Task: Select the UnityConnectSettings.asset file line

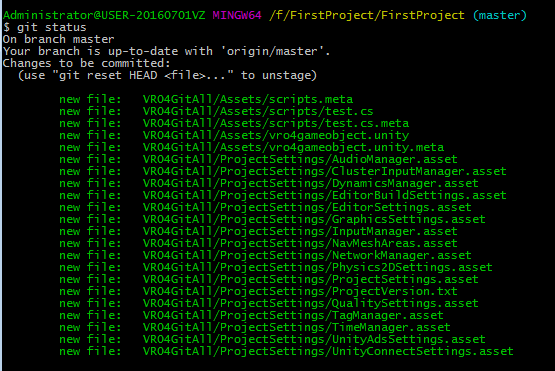Action: point(286,351)
